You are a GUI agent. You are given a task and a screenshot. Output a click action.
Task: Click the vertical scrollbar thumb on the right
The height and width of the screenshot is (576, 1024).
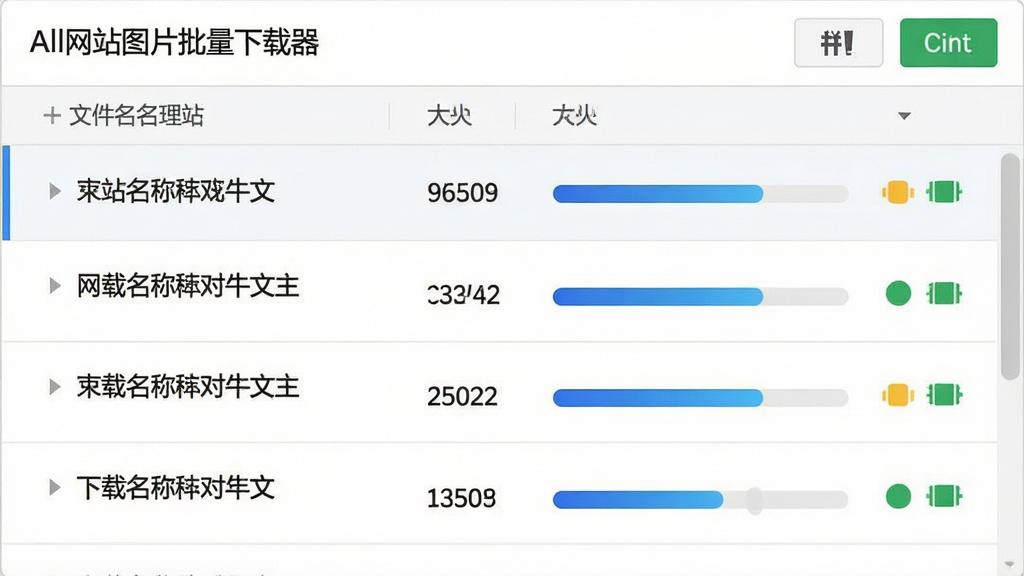click(1010, 266)
